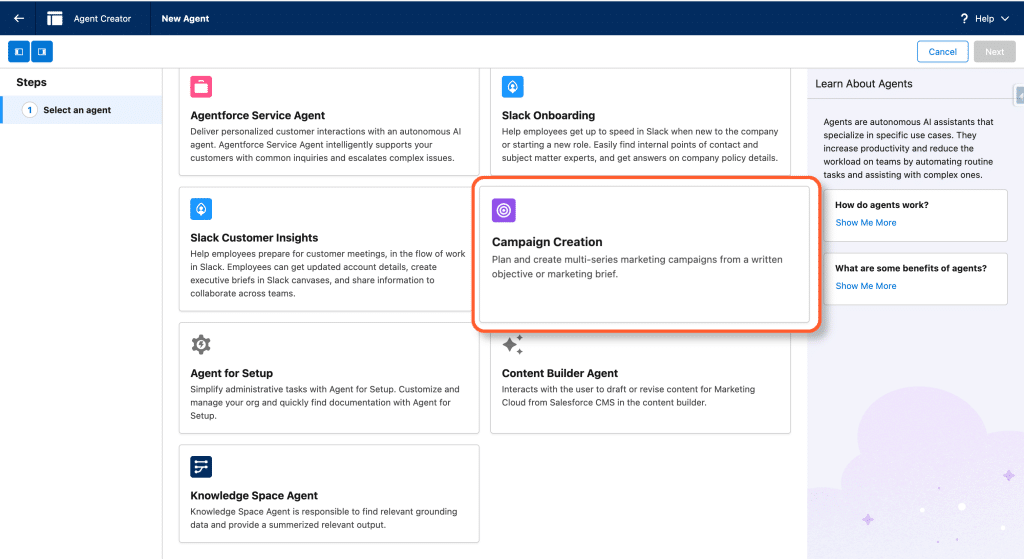Click the Next button
1024x559 pixels.
994,52
